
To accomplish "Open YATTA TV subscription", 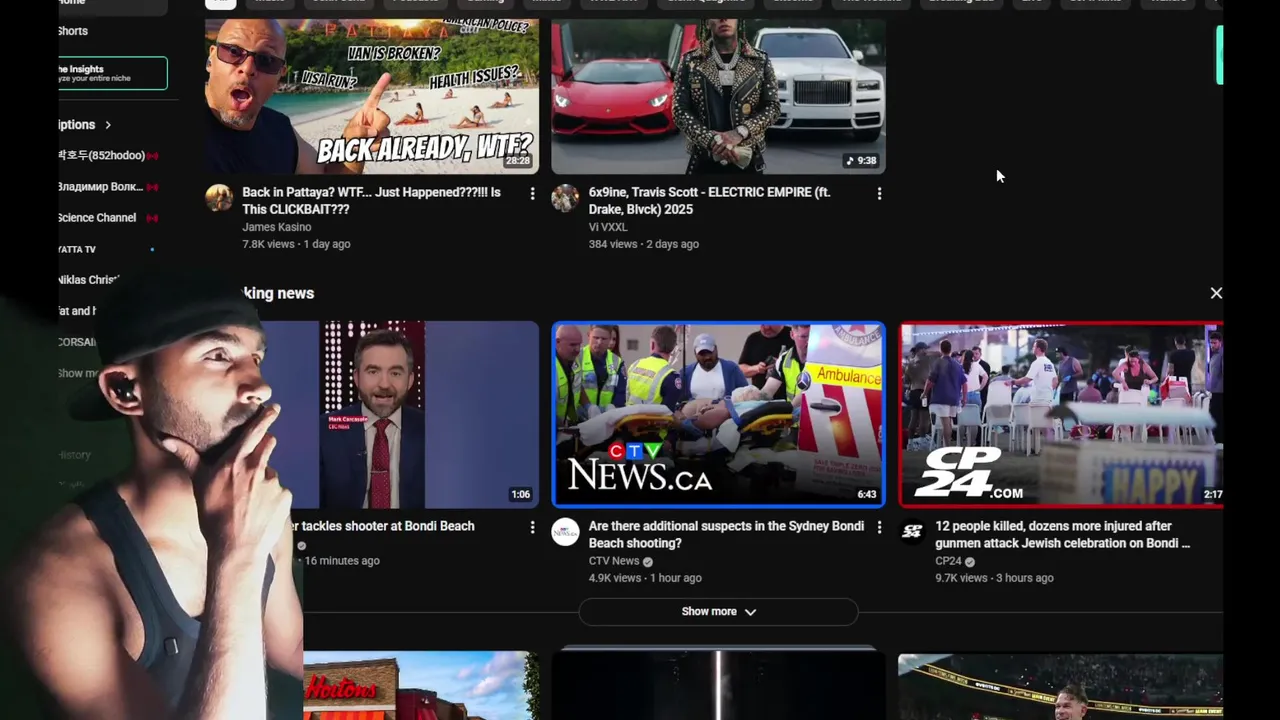I will tap(77, 249).
